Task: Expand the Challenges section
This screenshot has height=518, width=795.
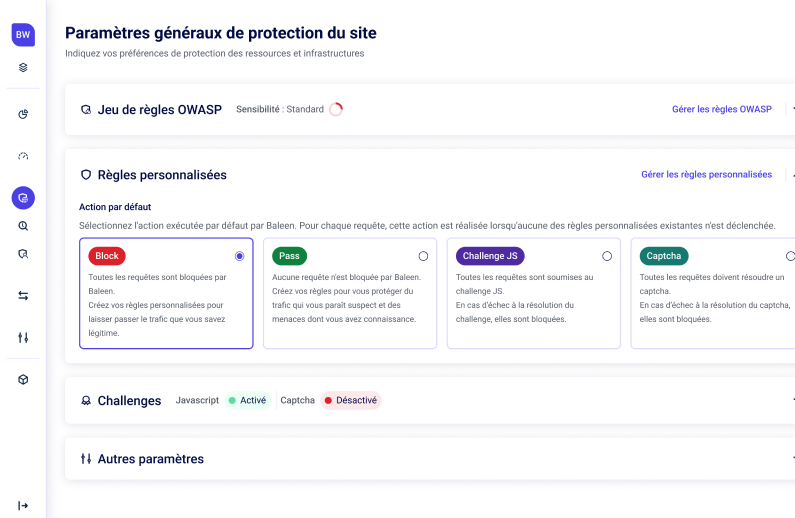Action: click(792, 400)
